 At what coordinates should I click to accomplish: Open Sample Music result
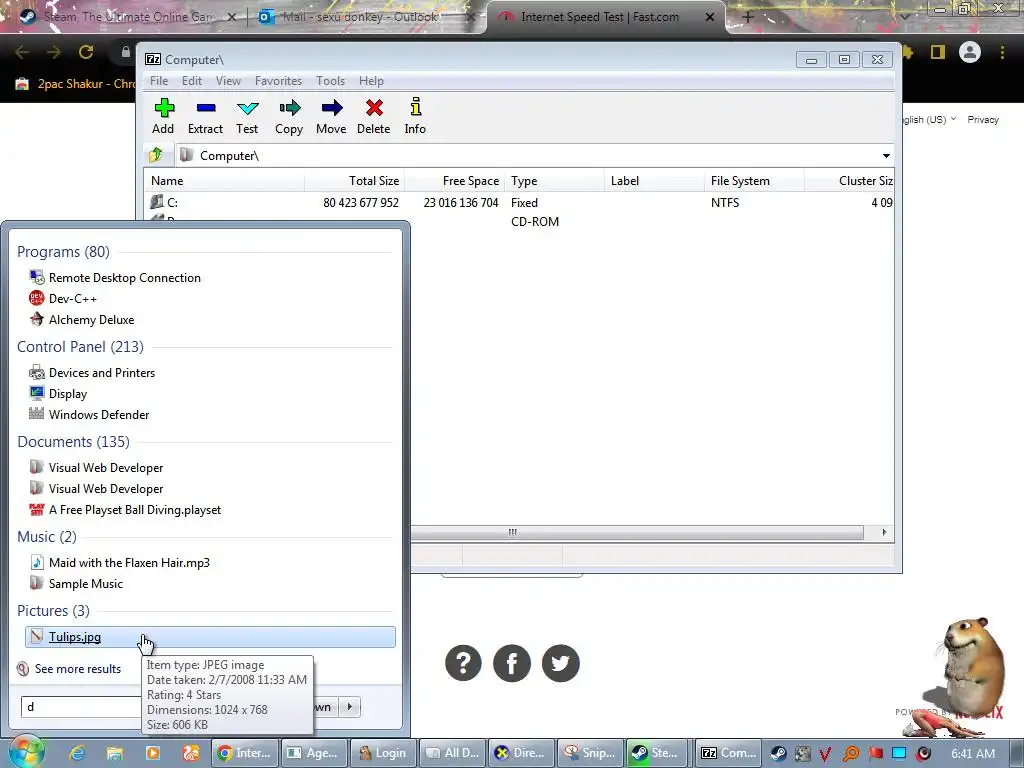tap(76, 583)
